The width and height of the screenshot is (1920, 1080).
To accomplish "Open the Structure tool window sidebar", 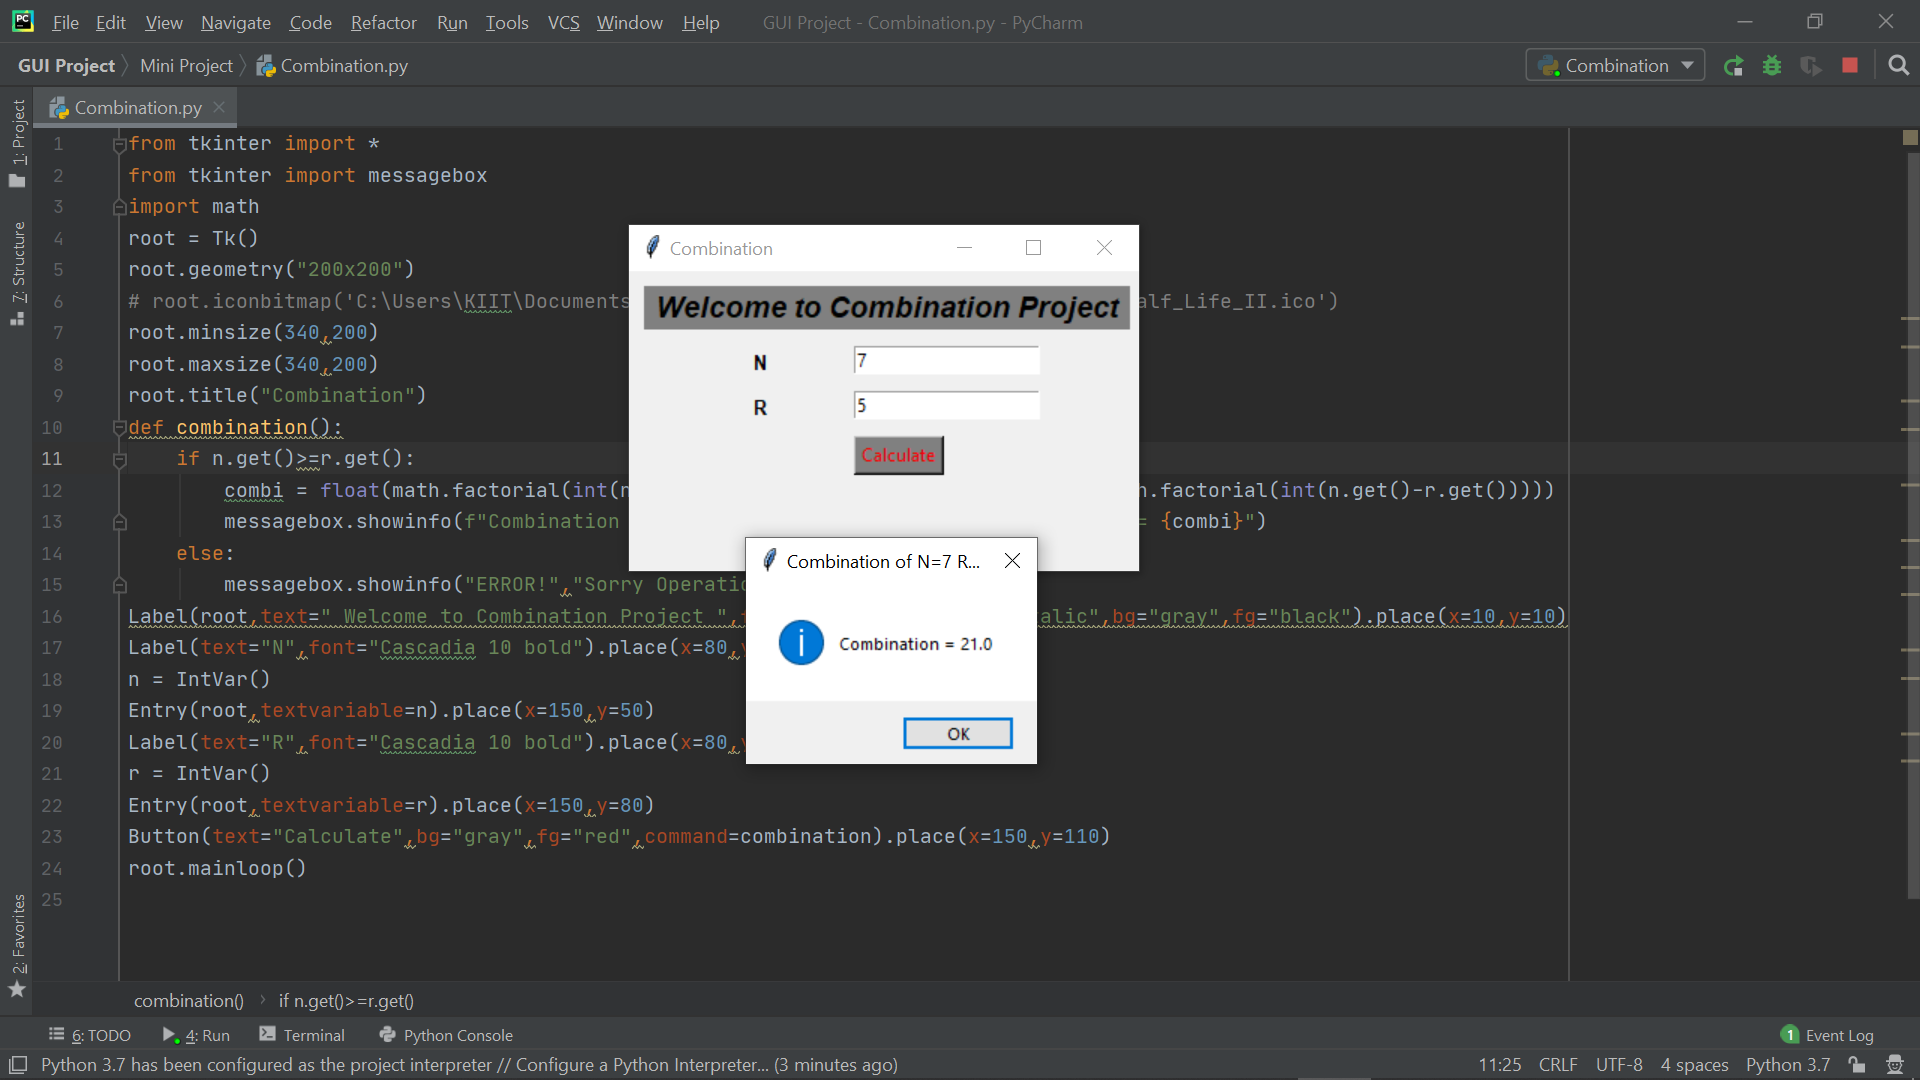I will 17,273.
